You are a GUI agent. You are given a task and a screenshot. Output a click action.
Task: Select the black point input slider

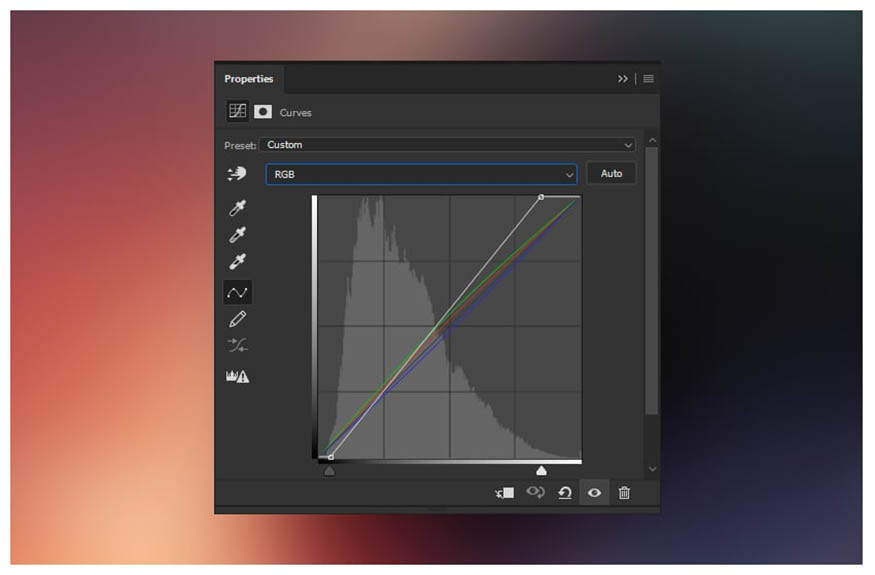pos(329,471)
